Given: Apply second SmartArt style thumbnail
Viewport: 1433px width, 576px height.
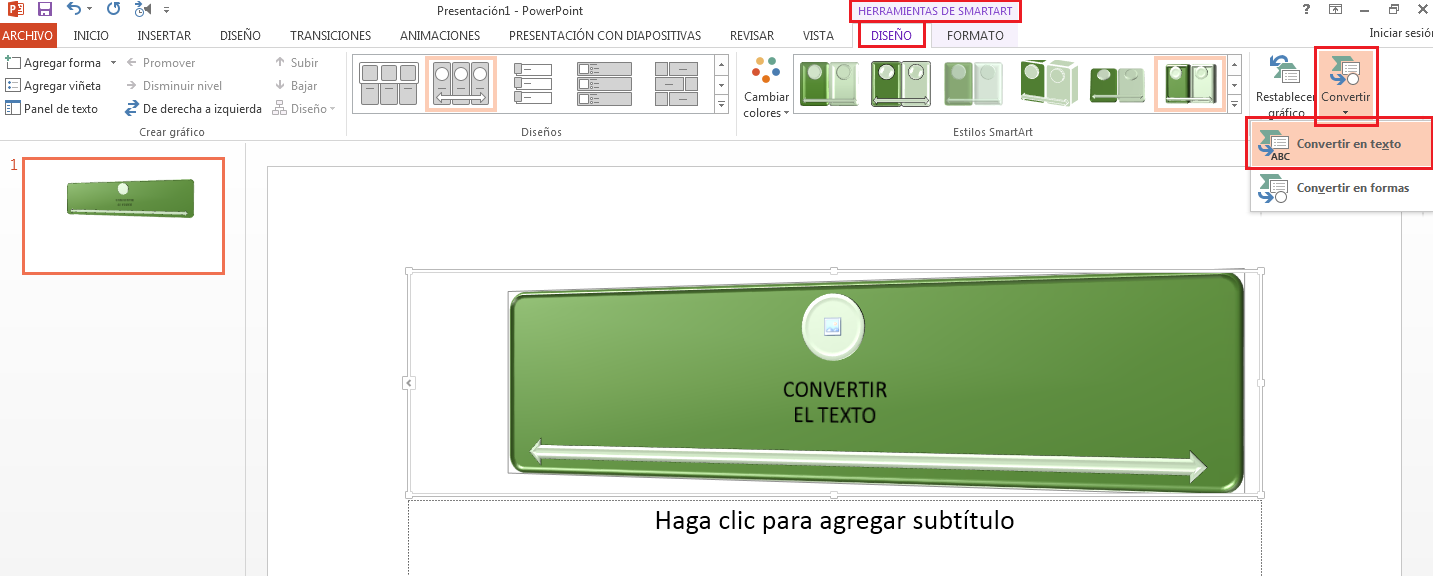Looking at the screenshot, I should (901, 84).
